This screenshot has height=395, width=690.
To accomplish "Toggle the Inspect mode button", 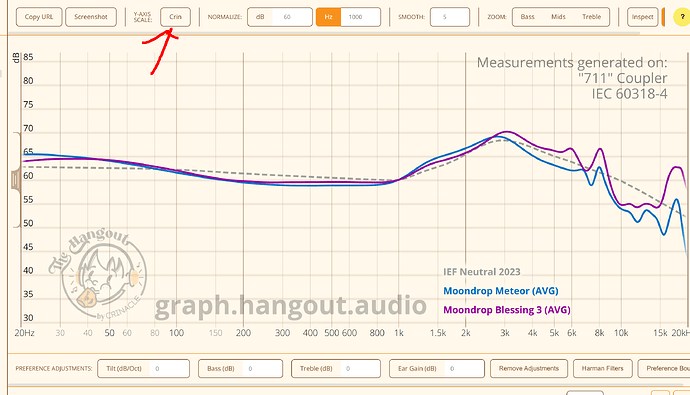I will click(642, 17).
